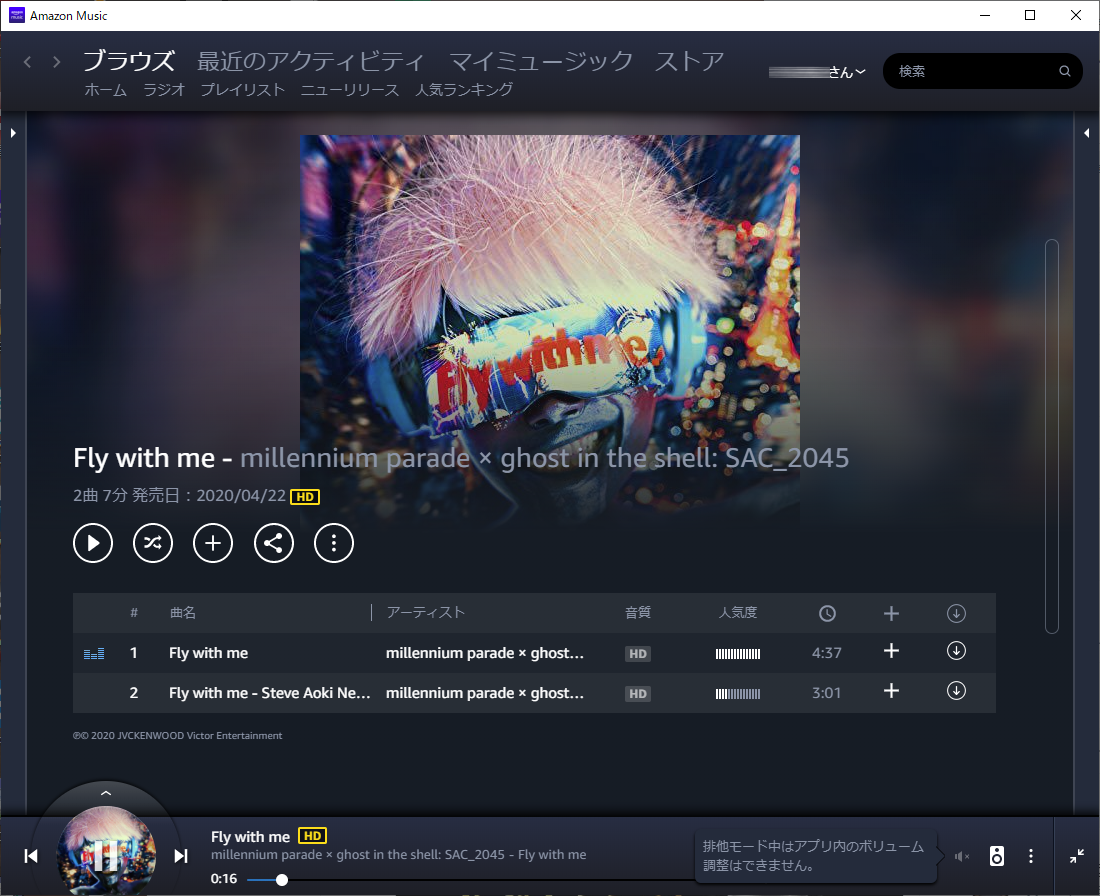Click the HD badge on track 1
This screenshot has width=1100, height=896.
pos(638,654)
